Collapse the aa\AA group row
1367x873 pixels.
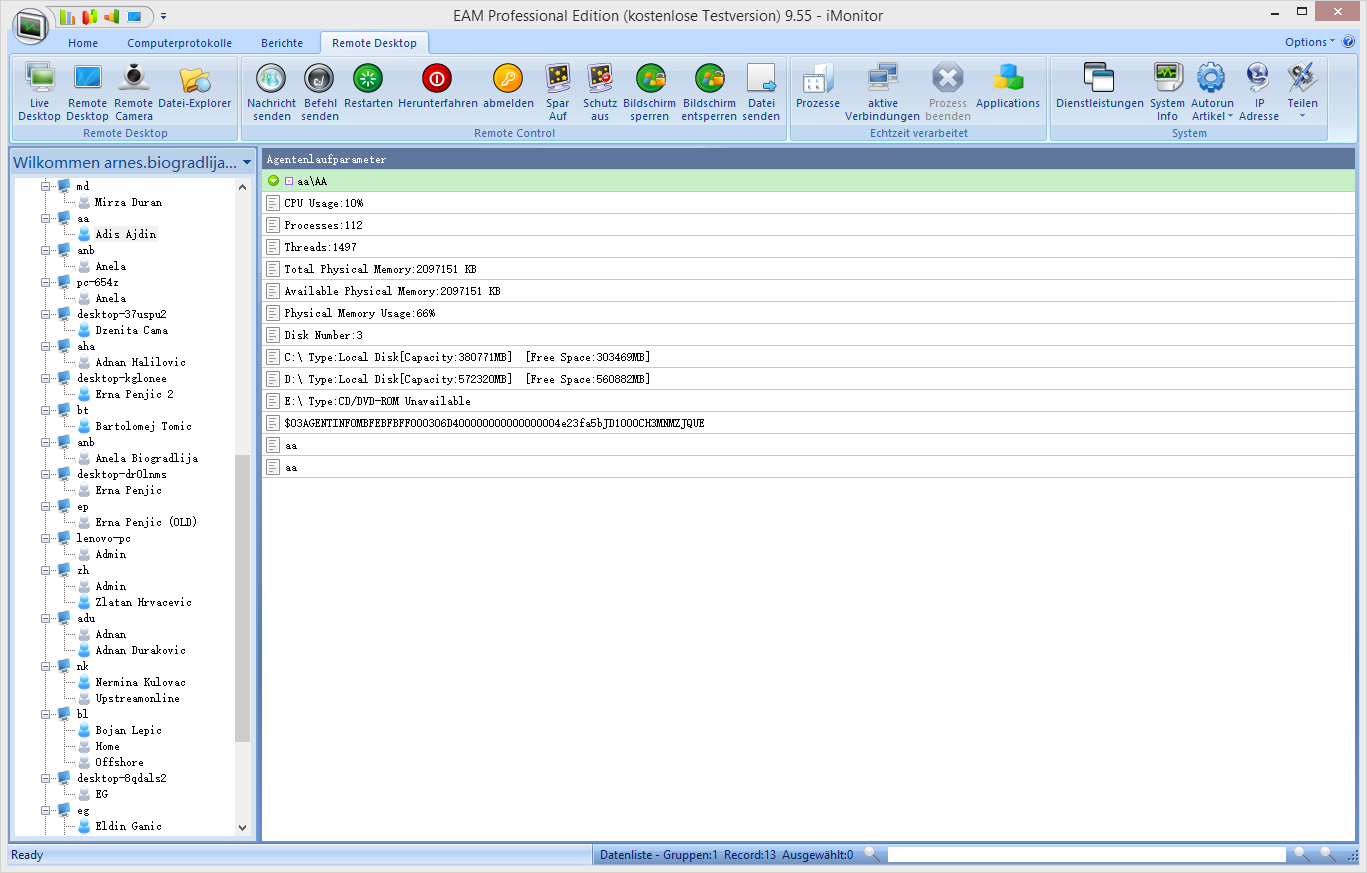[274, 181]
